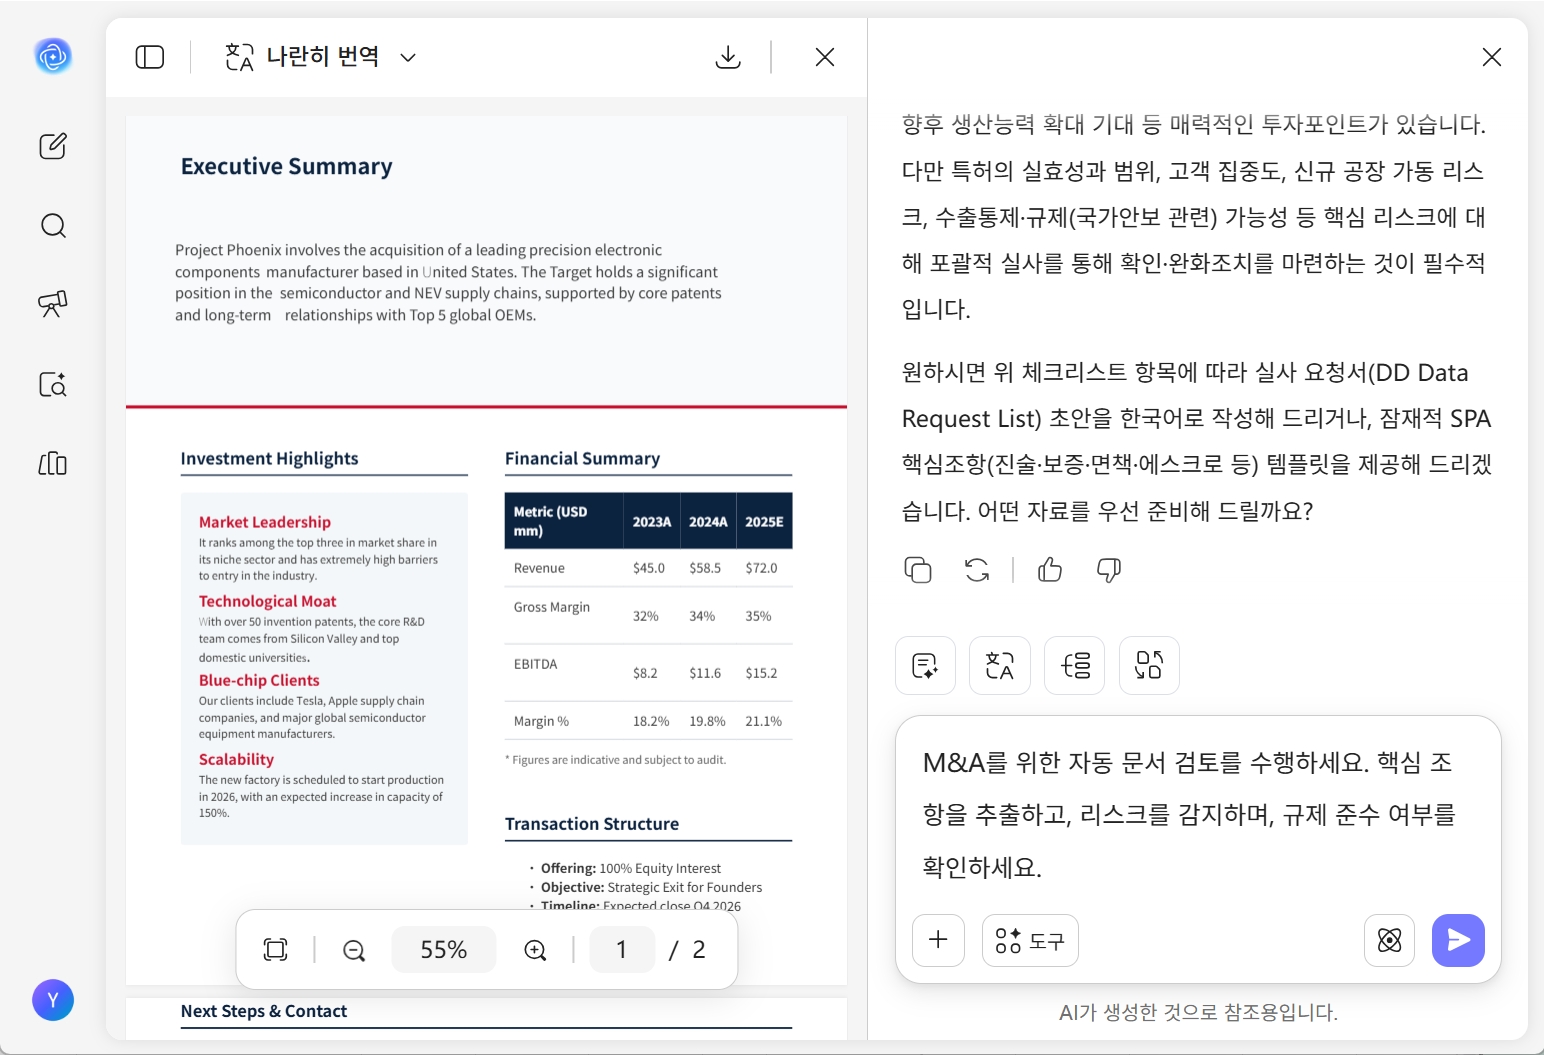This screenshot has height=1055, width=1544.
Task: Enable deep thinking mode via the atom icon
Action: 1389,940
